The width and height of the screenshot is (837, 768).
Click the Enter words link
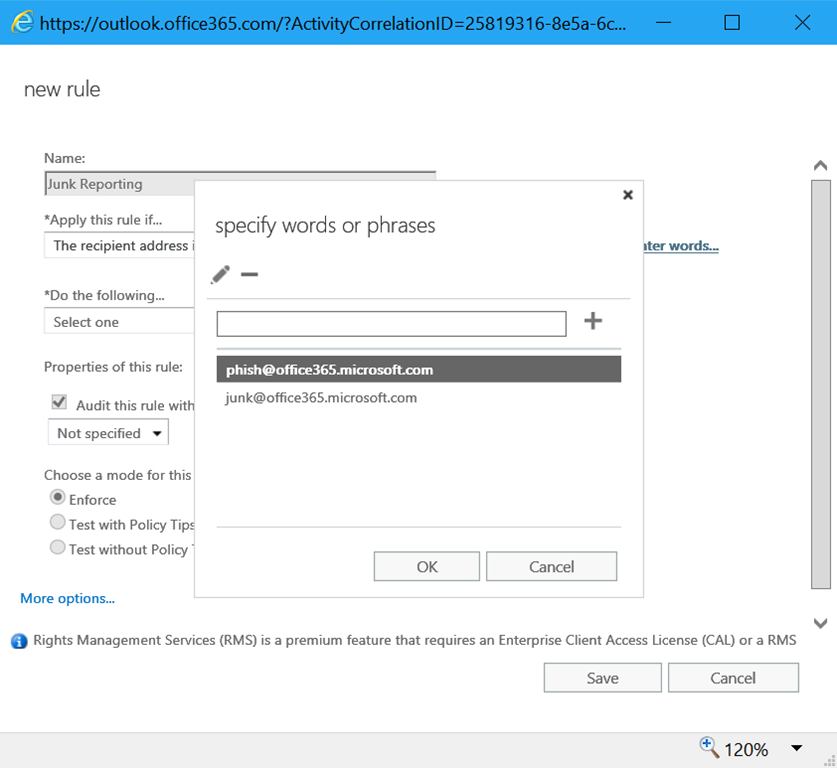click(x=681, y=246)
